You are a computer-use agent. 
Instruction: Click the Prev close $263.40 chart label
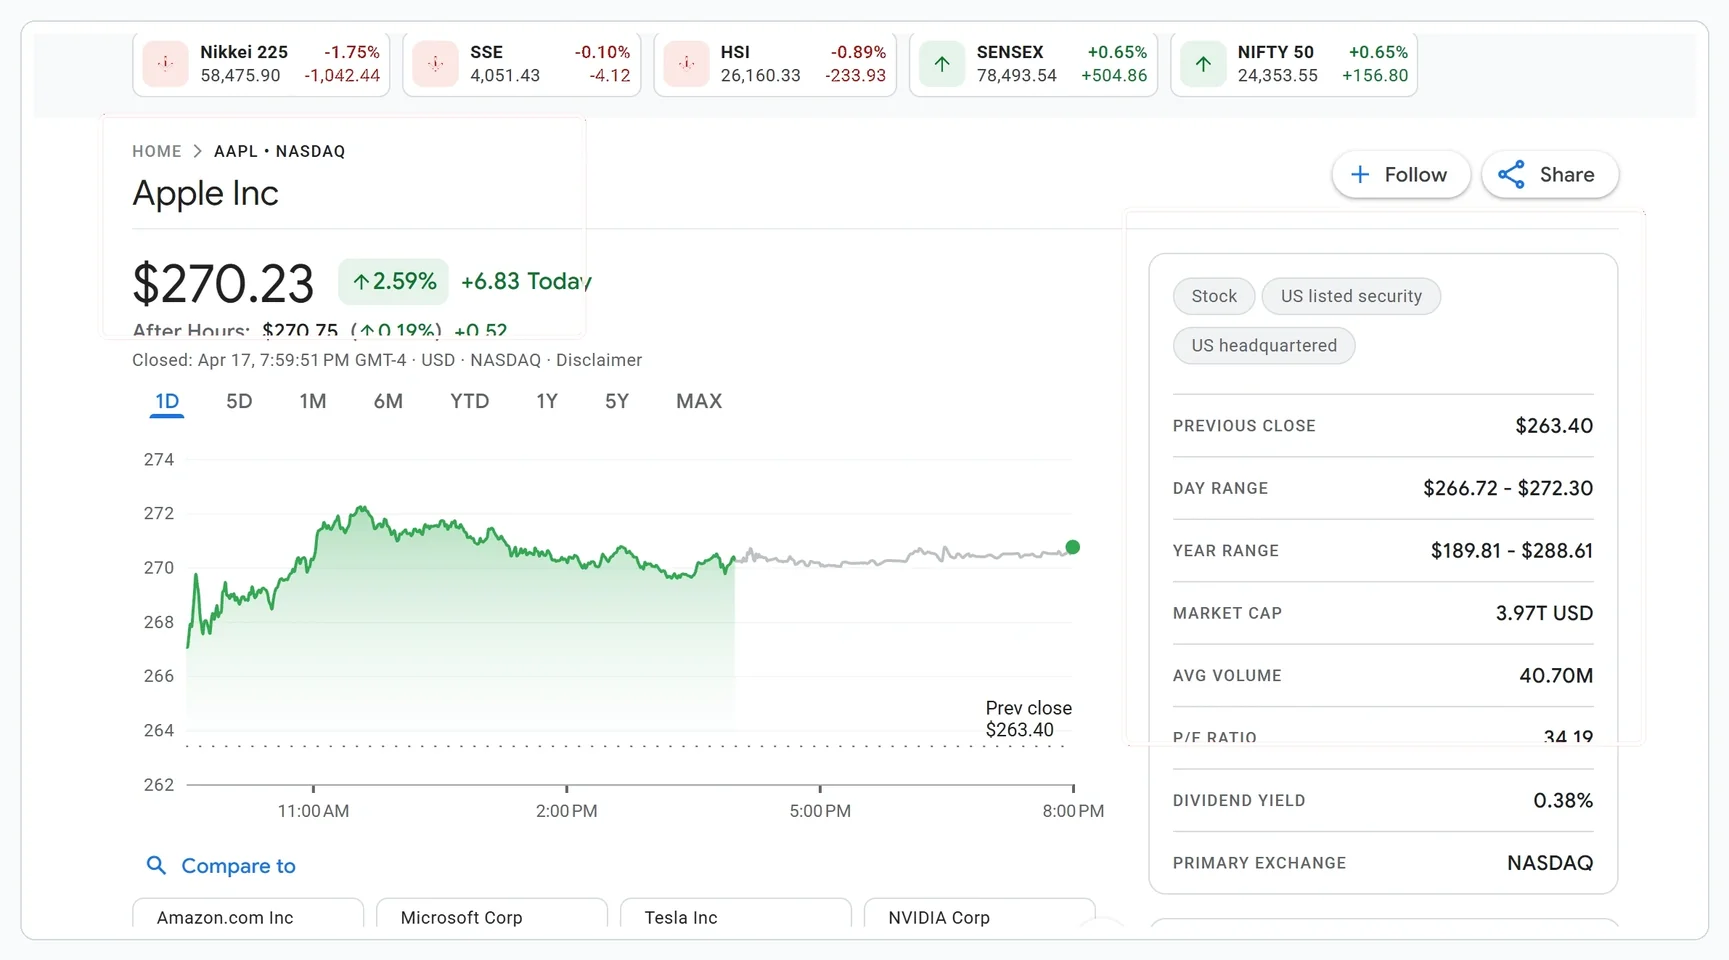pos(1028,719)
